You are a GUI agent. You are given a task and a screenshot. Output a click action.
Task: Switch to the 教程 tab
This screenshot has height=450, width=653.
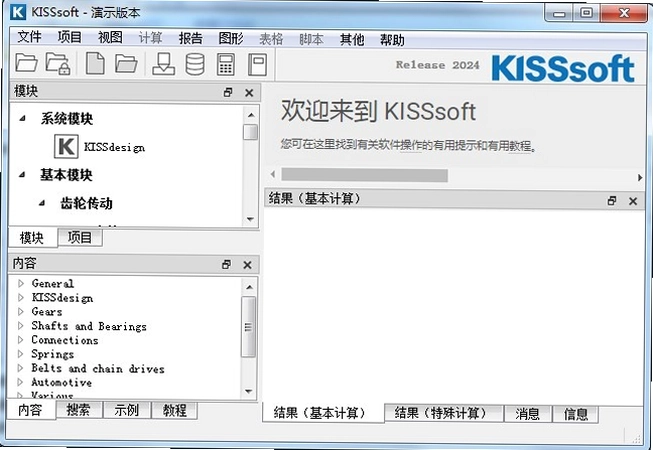tap(174, 410)
